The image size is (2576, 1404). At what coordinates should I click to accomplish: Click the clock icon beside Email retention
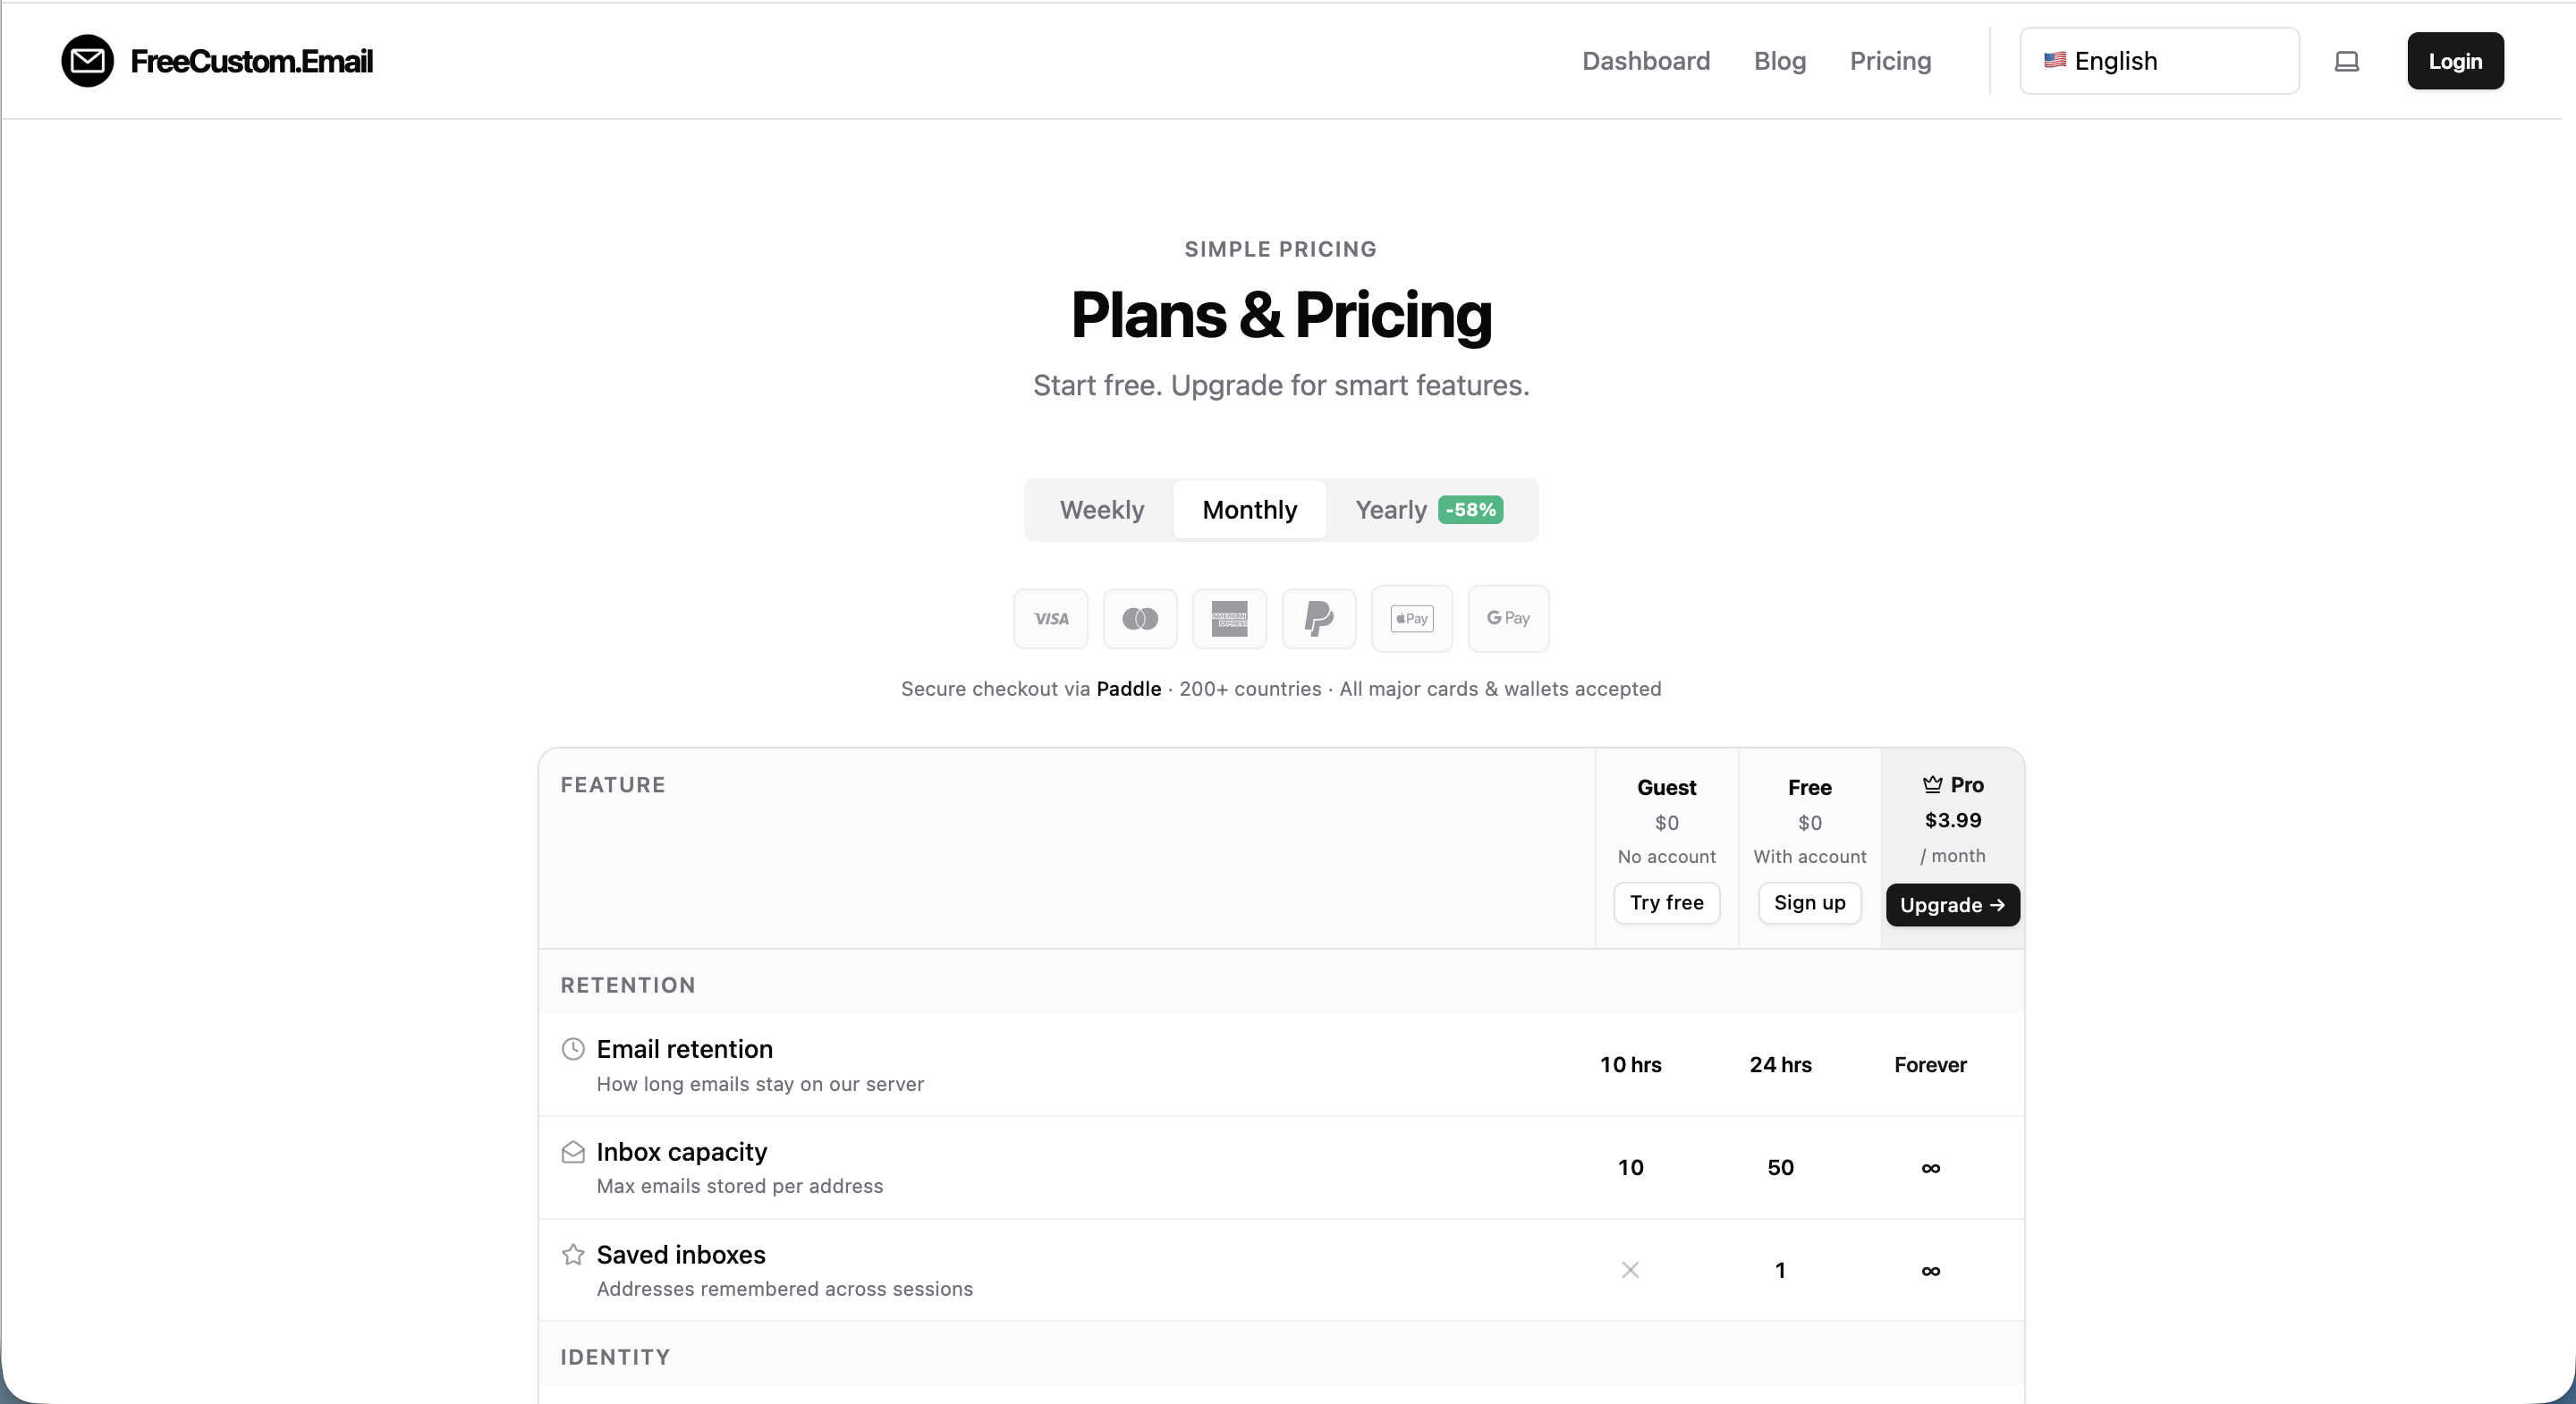pyautogui.click(x=572, y=1048)
